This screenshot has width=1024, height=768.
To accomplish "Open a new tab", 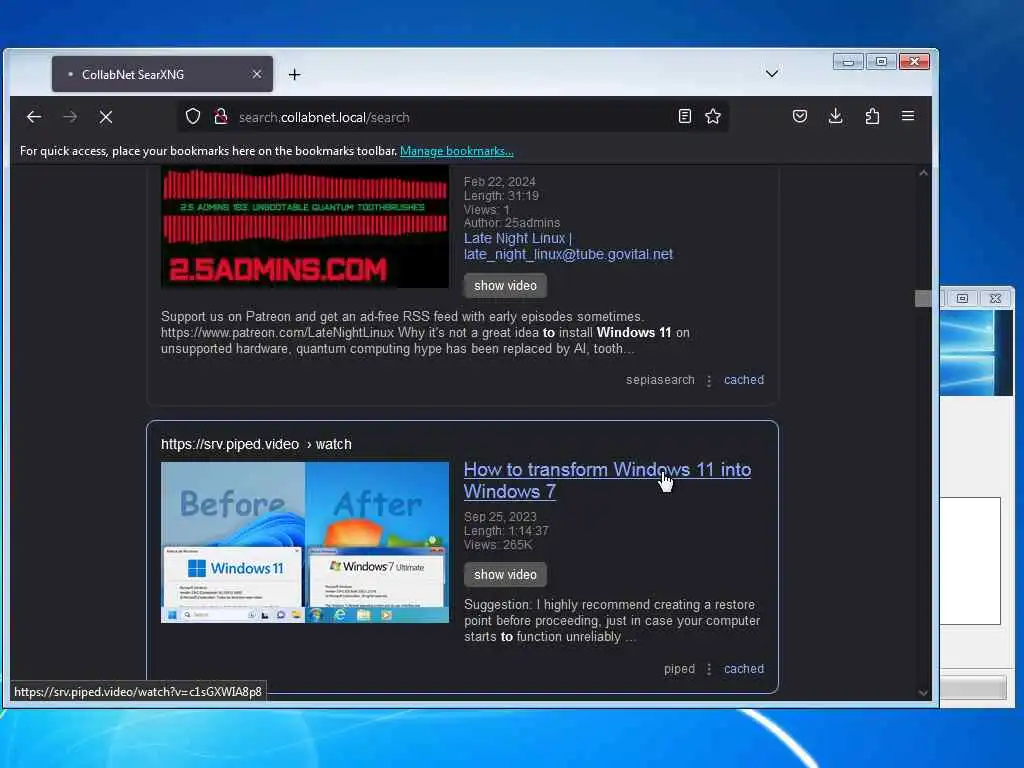I will pos(295,74).
